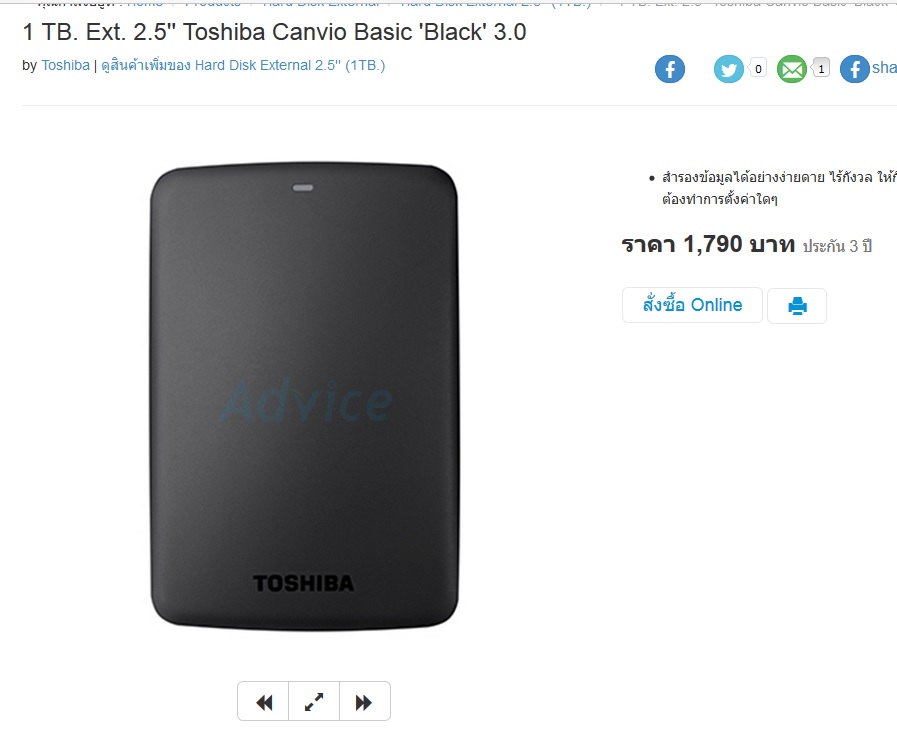Screen dimensions: 897x743
Task: Click the ราคา 1,790 บาท price text
Action: [708, 245]
